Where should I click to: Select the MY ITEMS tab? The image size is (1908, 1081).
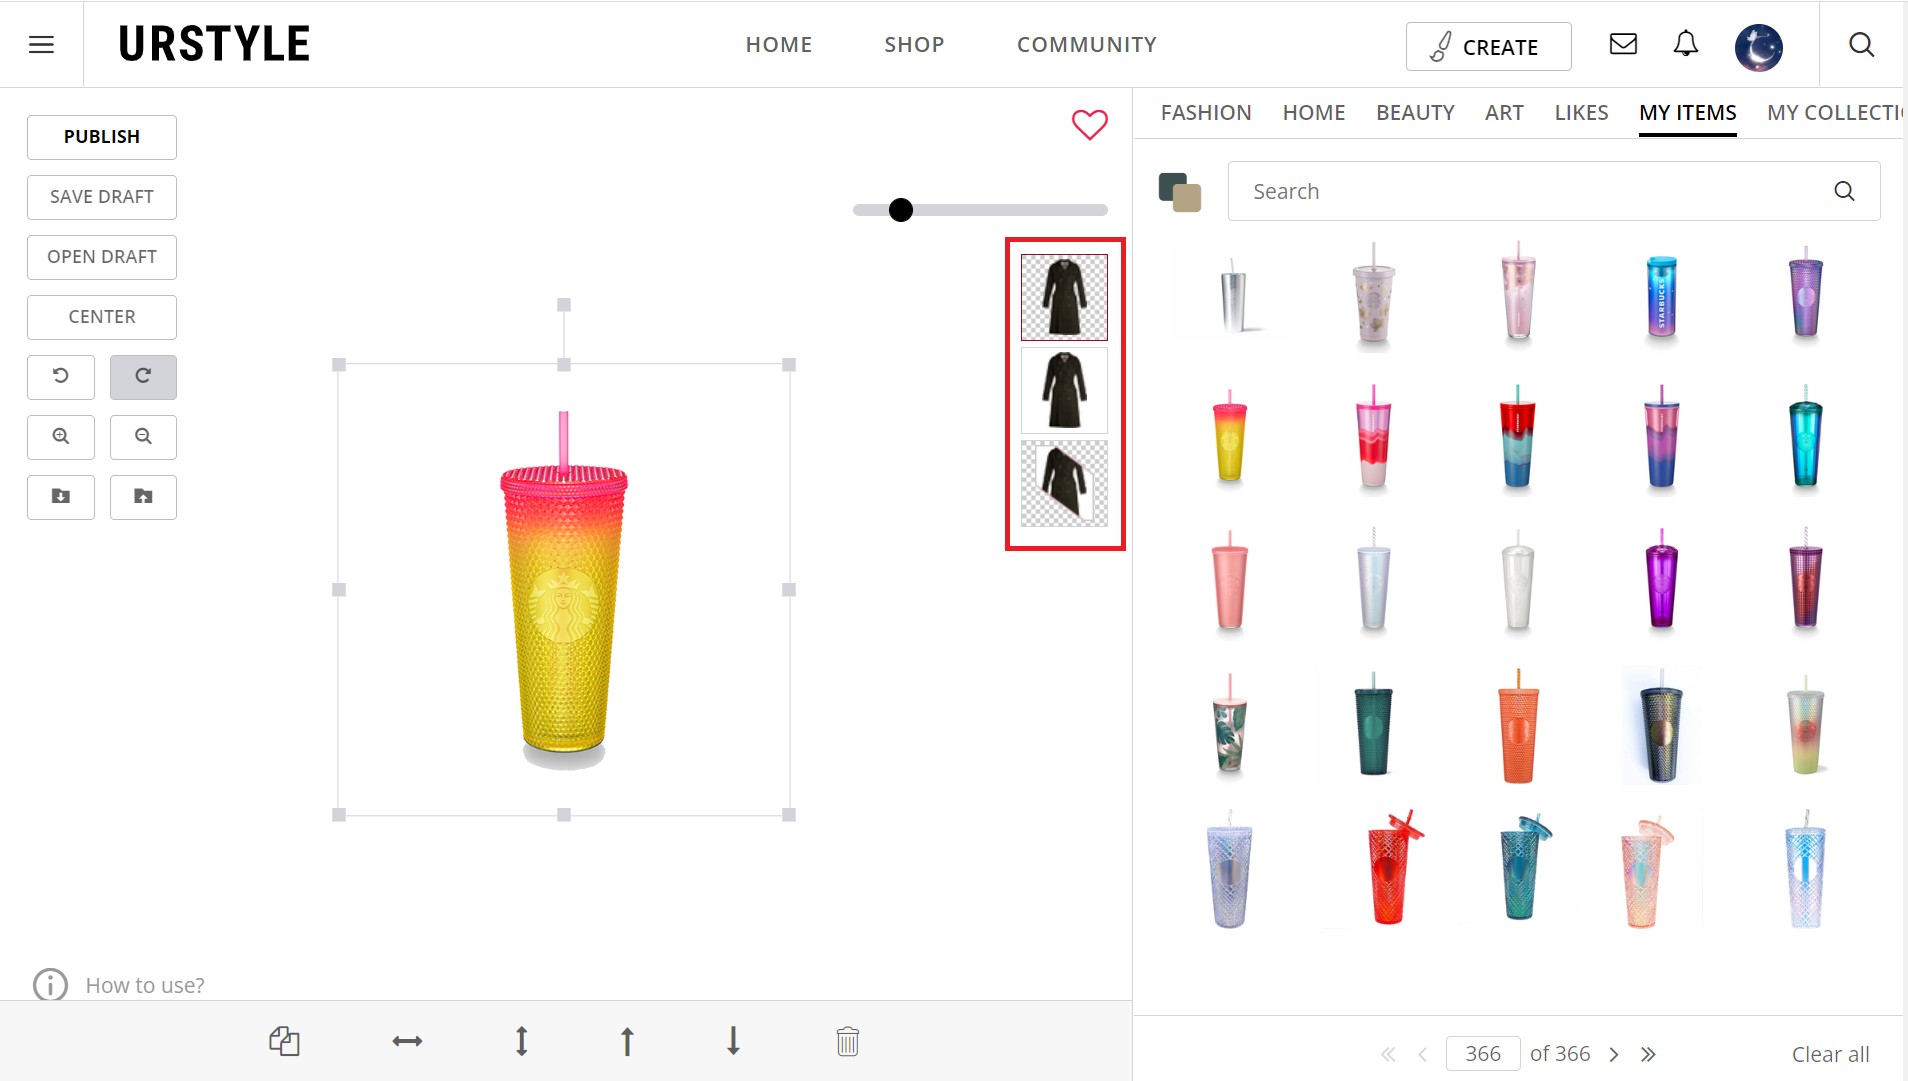pyautogui.click(x=1688, y=113)
